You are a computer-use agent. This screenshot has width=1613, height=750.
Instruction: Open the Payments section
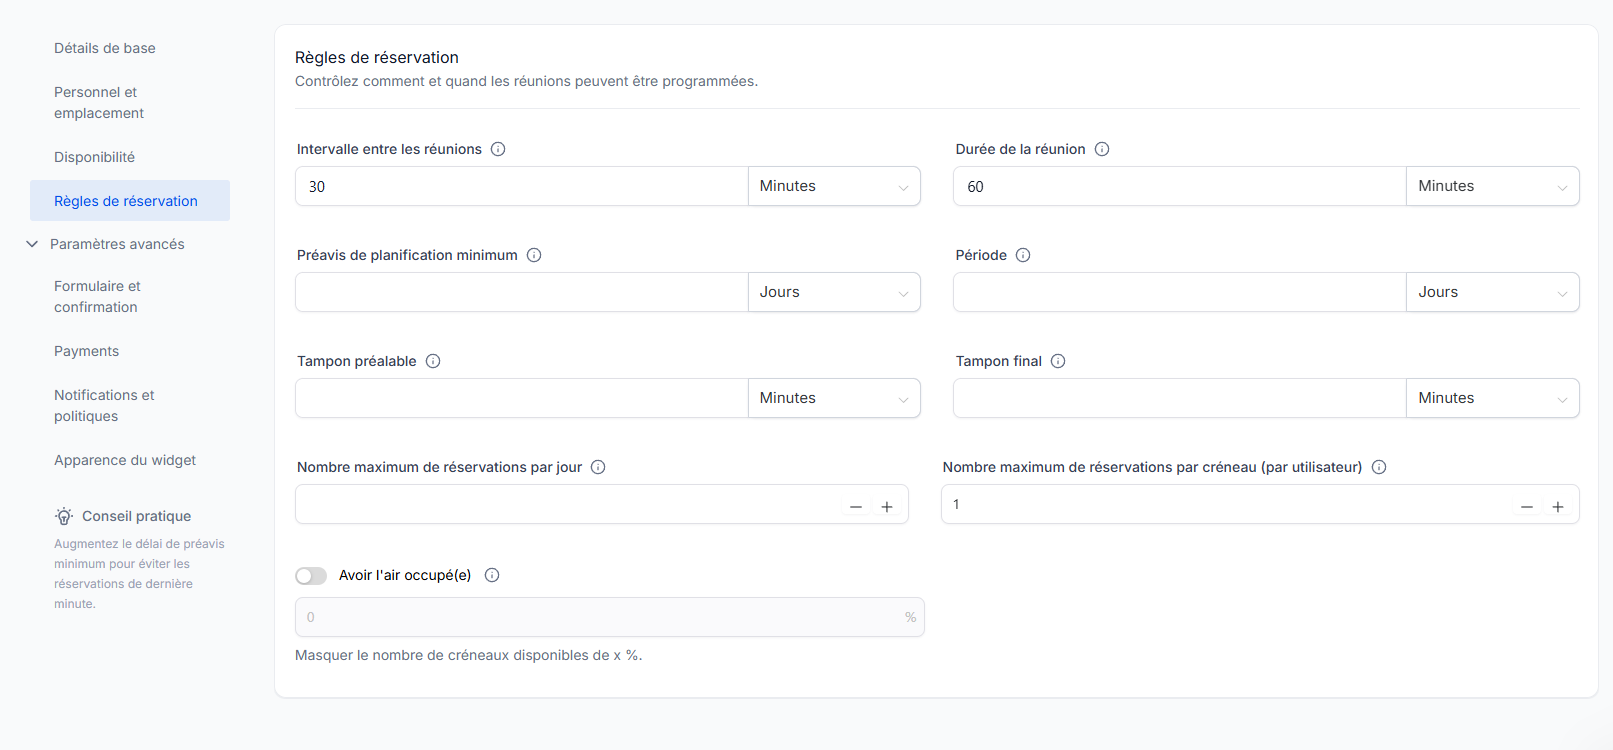pos(86,351)
